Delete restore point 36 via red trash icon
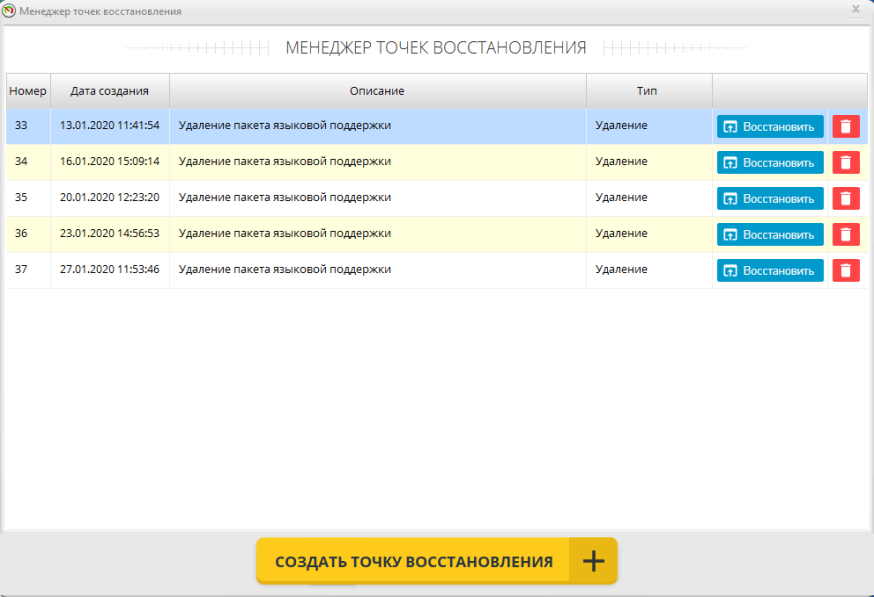 (x=845, y=235)
